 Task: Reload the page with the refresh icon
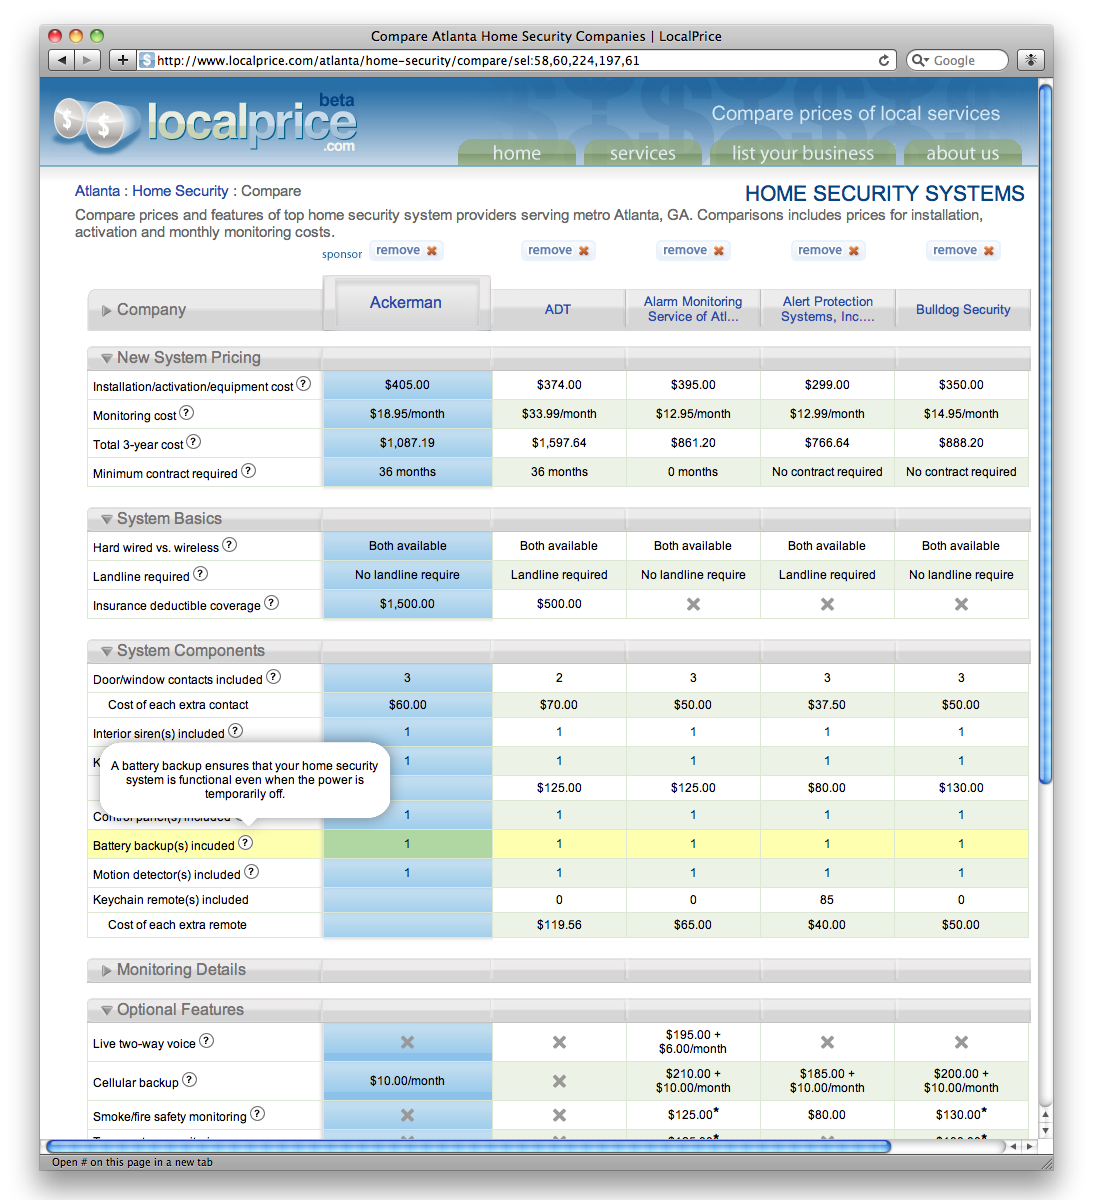click(x=884, y=60)
